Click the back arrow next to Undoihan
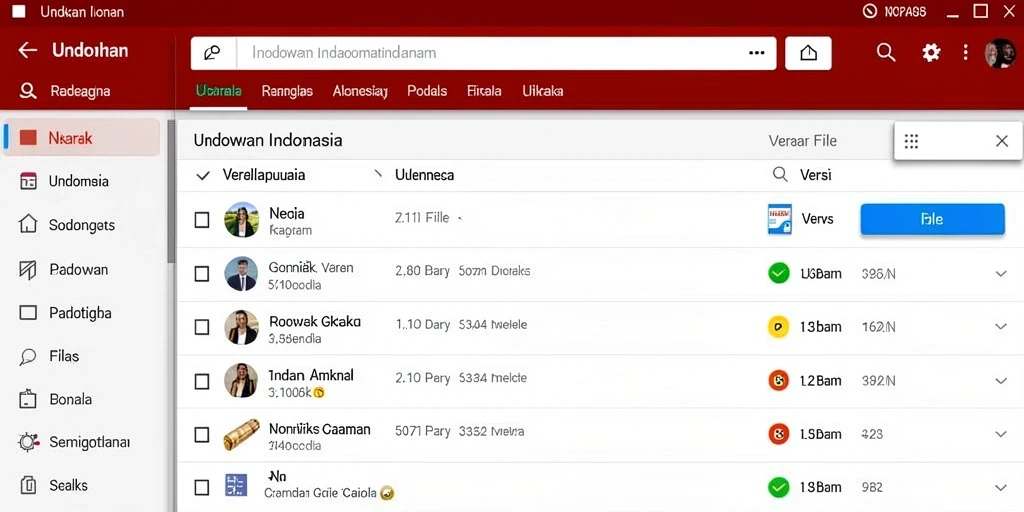Image resolution: width=1024 pixels, height=512 pixels. coord(27,50)
